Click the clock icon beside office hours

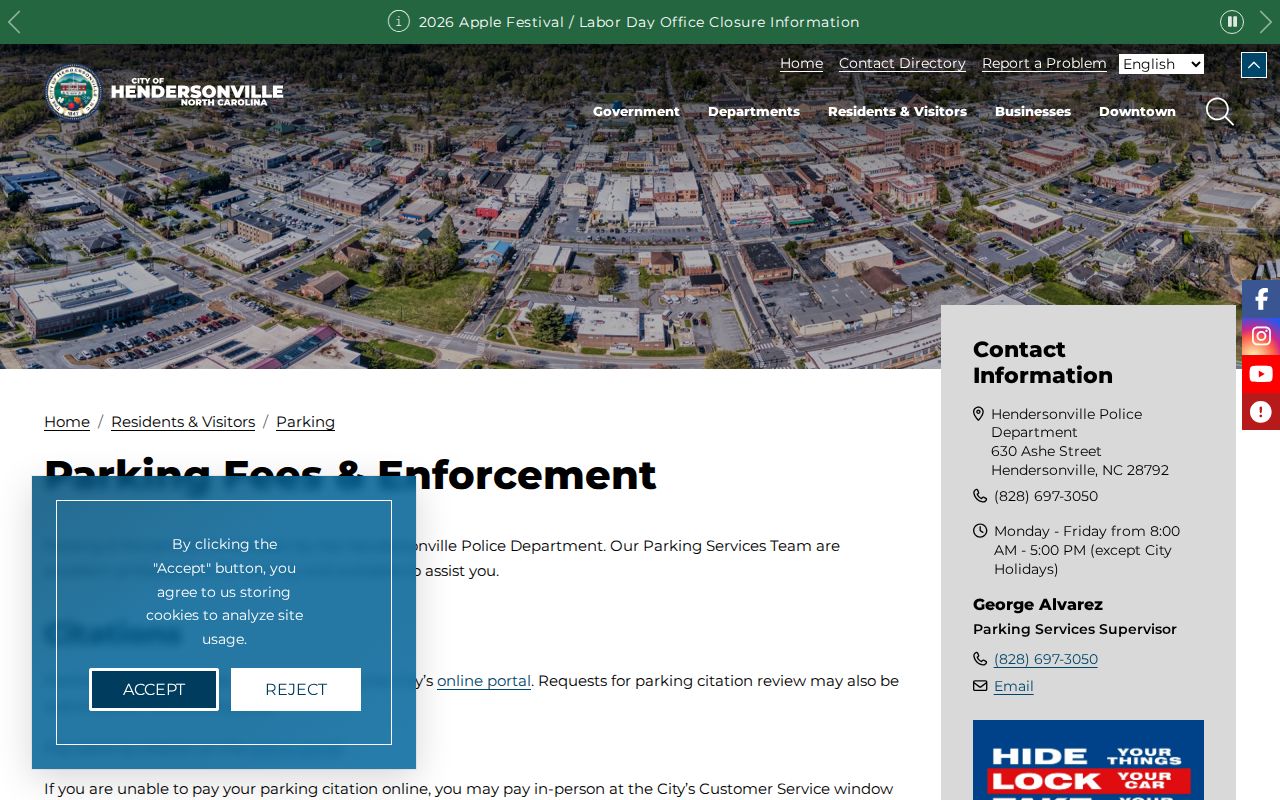pos(980,531)
